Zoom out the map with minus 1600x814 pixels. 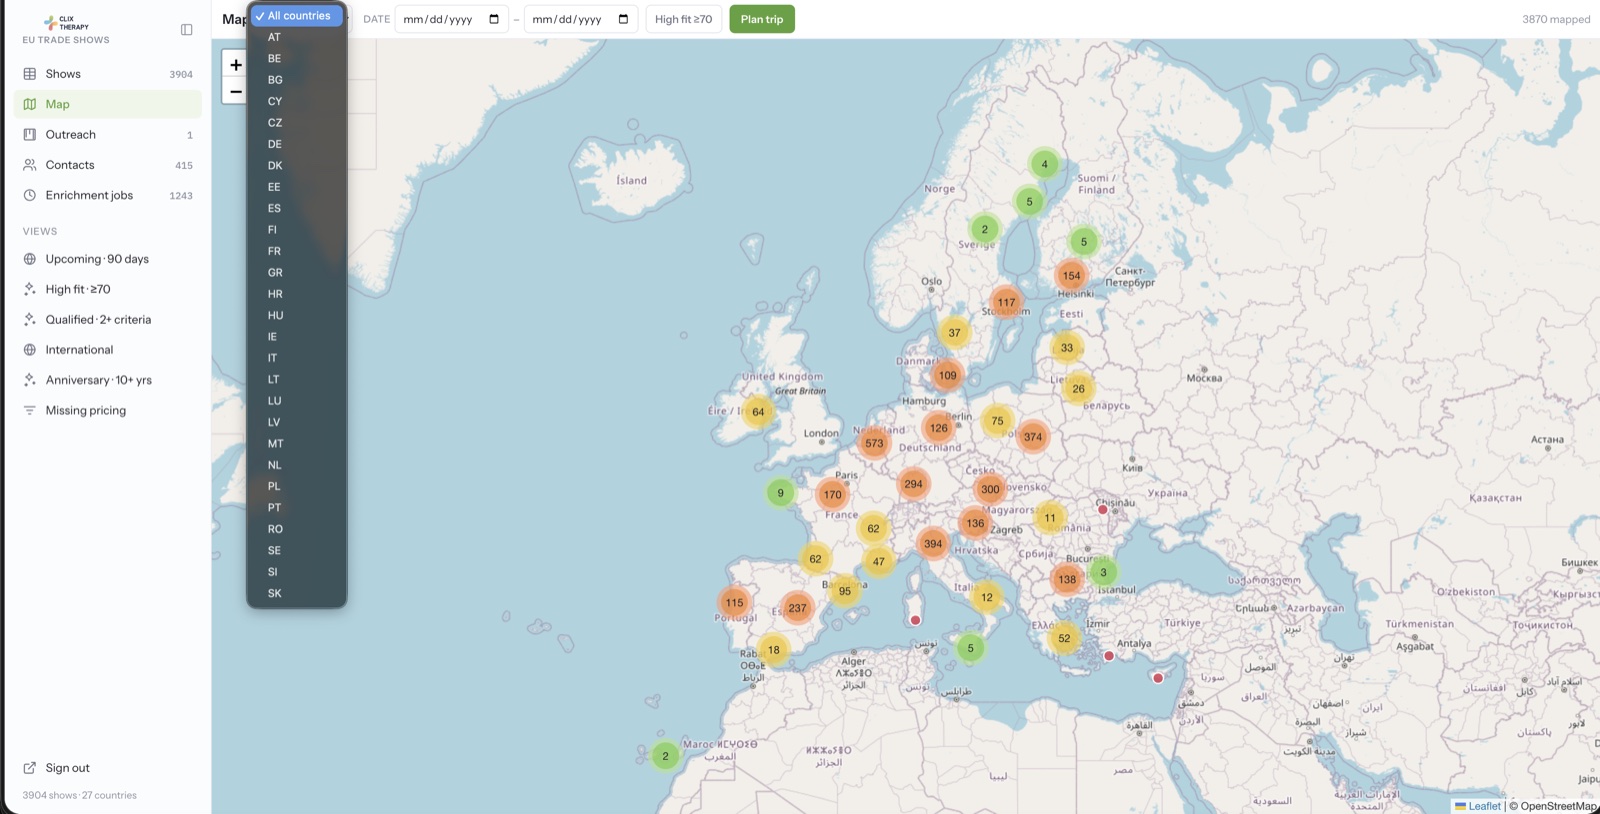(x=236, y=92)
